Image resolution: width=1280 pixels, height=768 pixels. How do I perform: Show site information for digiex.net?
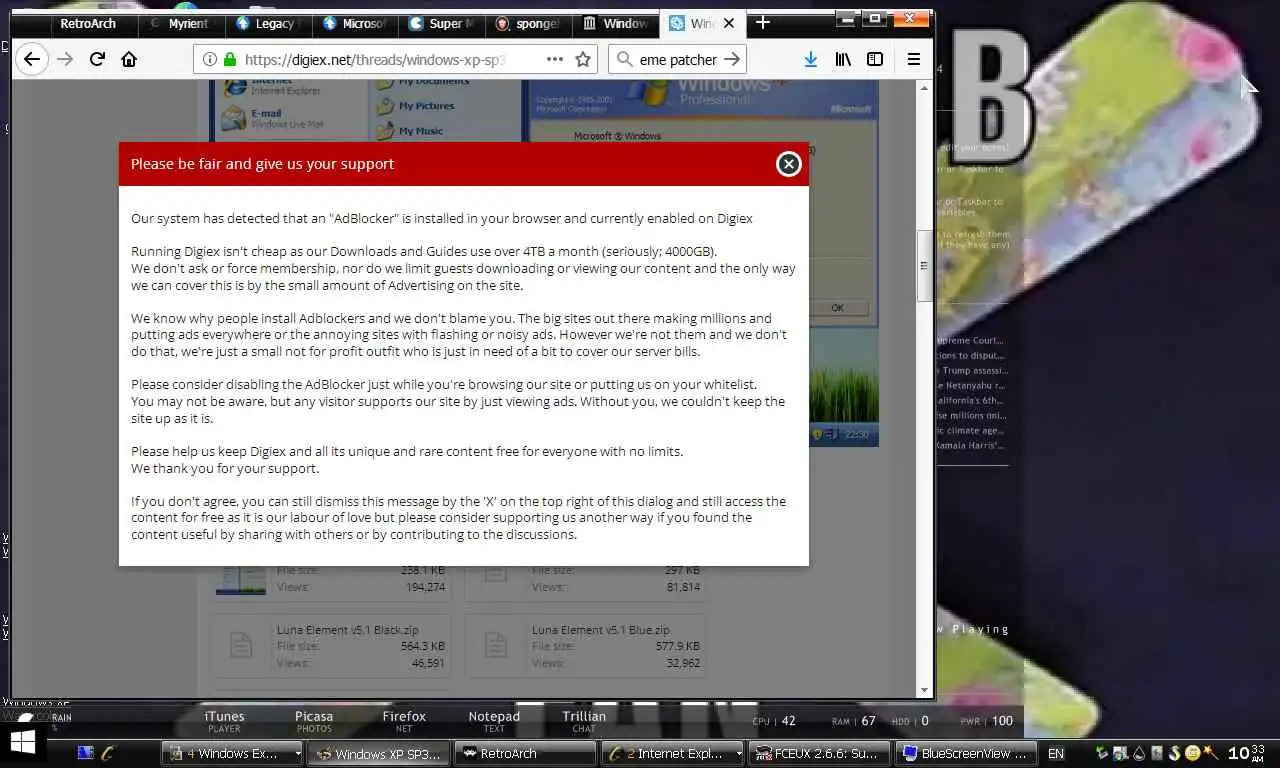(209, 59)
